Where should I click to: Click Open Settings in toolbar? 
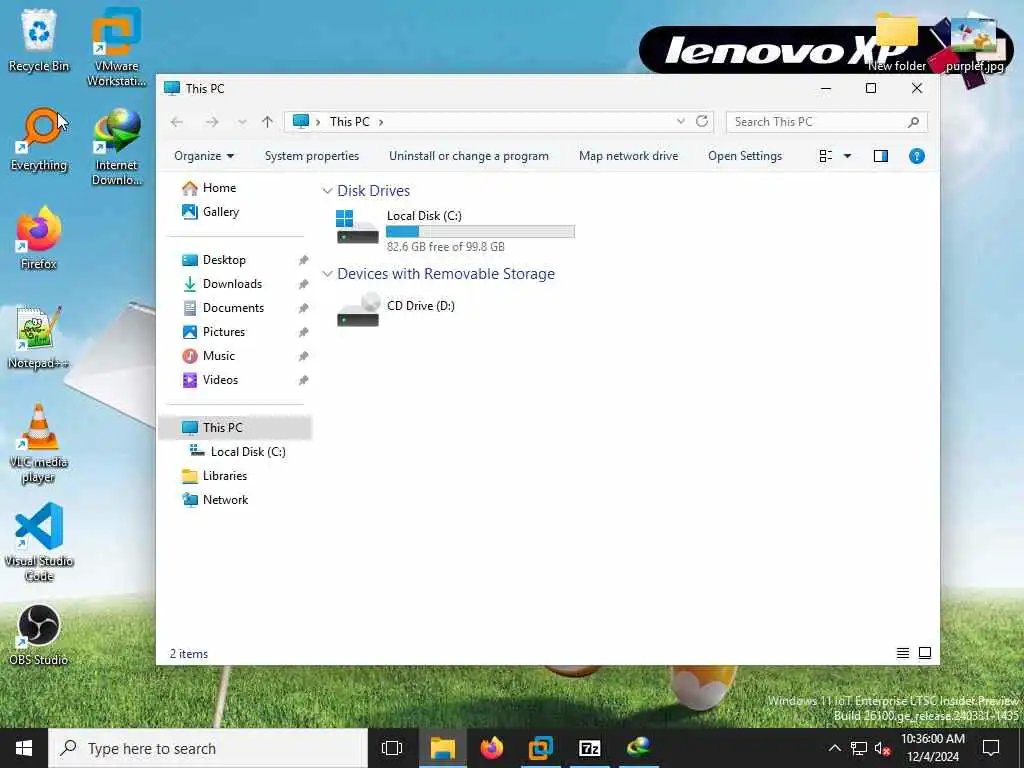[x=745, y=156]
